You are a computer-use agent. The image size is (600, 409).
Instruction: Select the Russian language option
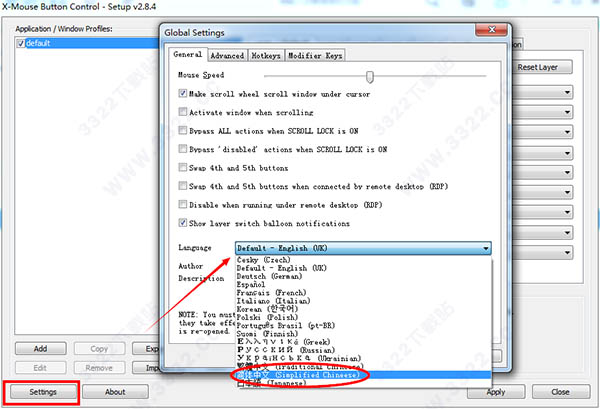click(363, 350)
